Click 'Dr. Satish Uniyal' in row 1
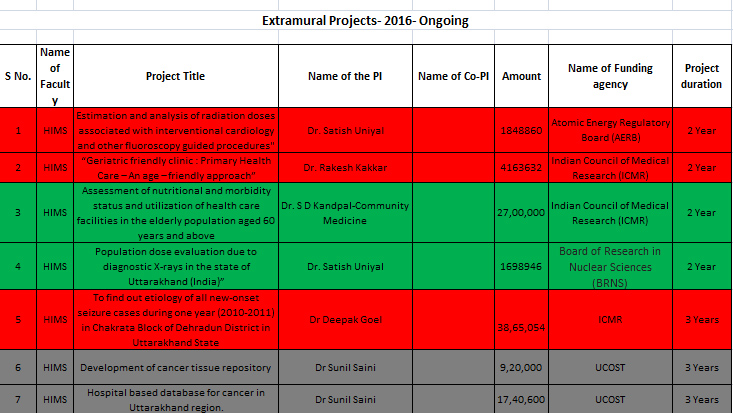This screenshot has height=413, width=733. coord(345,130)
